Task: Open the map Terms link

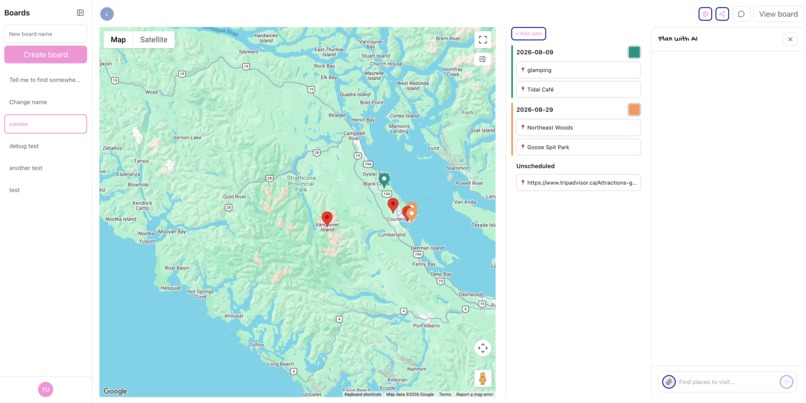Action: pos(445,394)
